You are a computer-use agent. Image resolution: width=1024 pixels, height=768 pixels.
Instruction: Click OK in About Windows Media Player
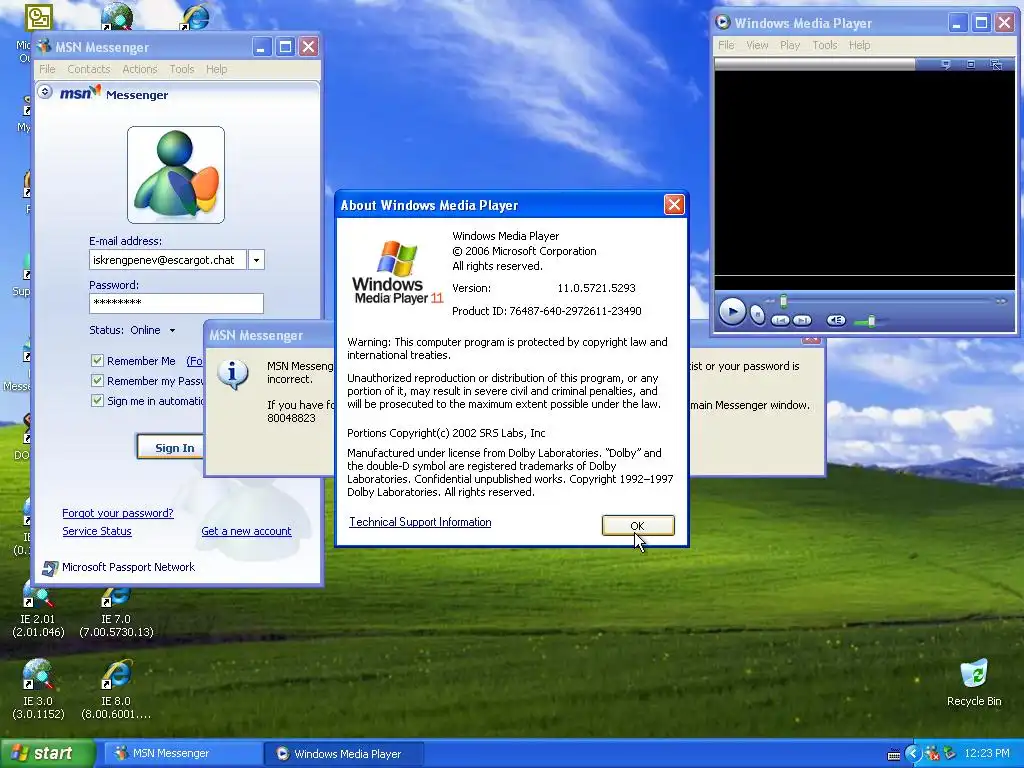[637, 526]
